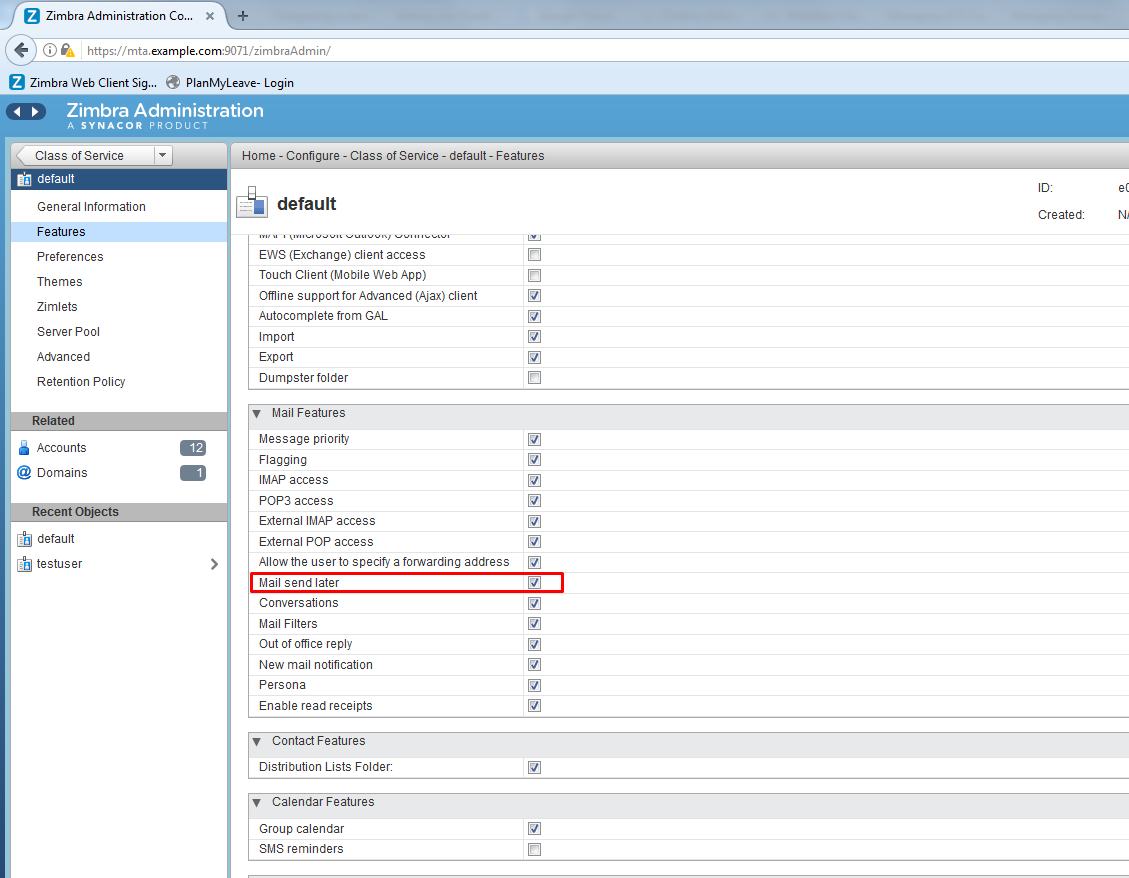1129x878 pixels.
Task: Toggle POP3 access checkbox
Action: [534, 501]
